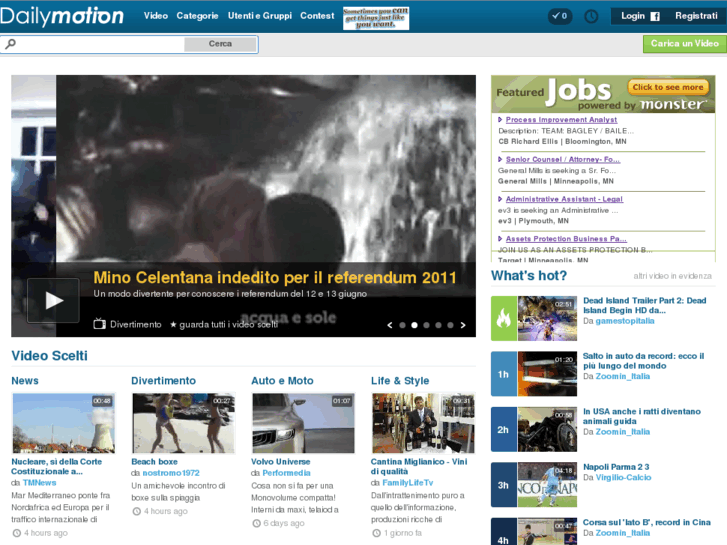Open the Process Improvement Analyst link
Viewport: 727px width, 545px height.
click(x=561, y=120)
